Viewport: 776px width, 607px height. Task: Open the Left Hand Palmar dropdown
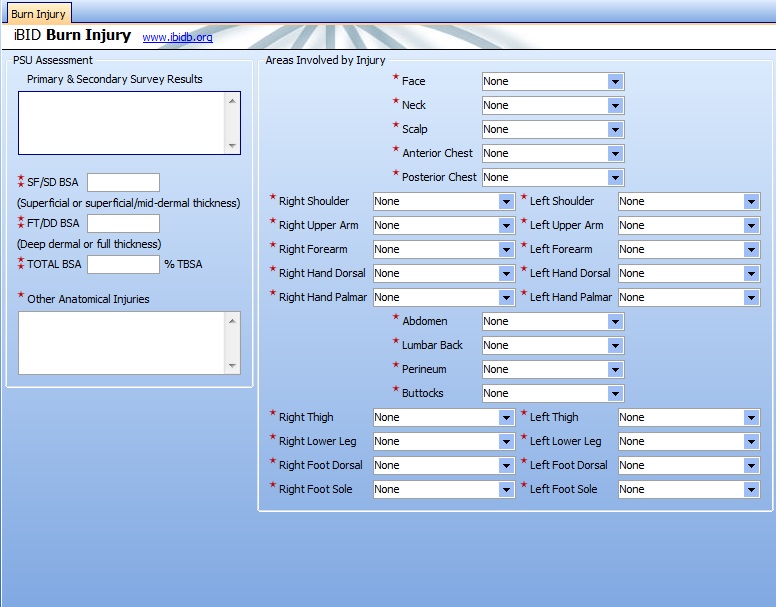coord(751,297)
